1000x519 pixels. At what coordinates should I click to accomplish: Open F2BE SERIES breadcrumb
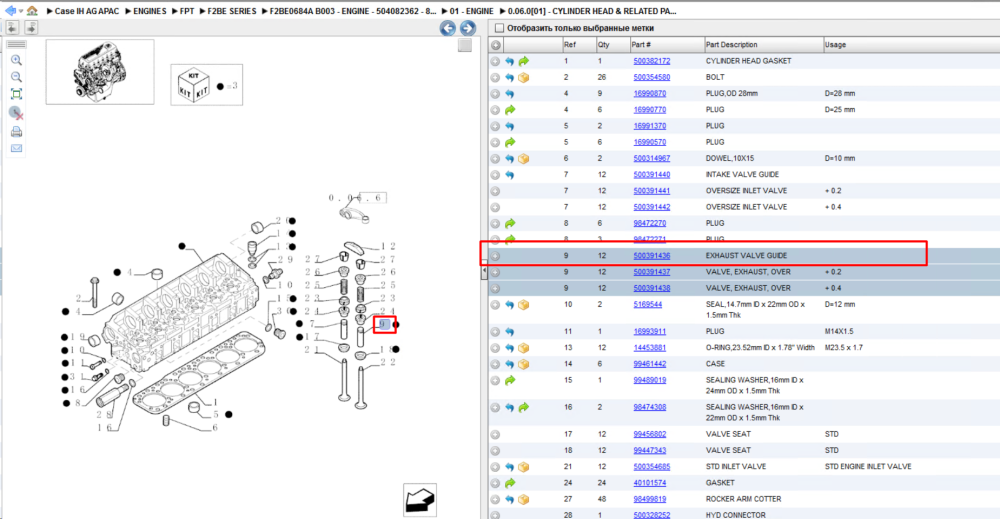click(x=232, y=11)
